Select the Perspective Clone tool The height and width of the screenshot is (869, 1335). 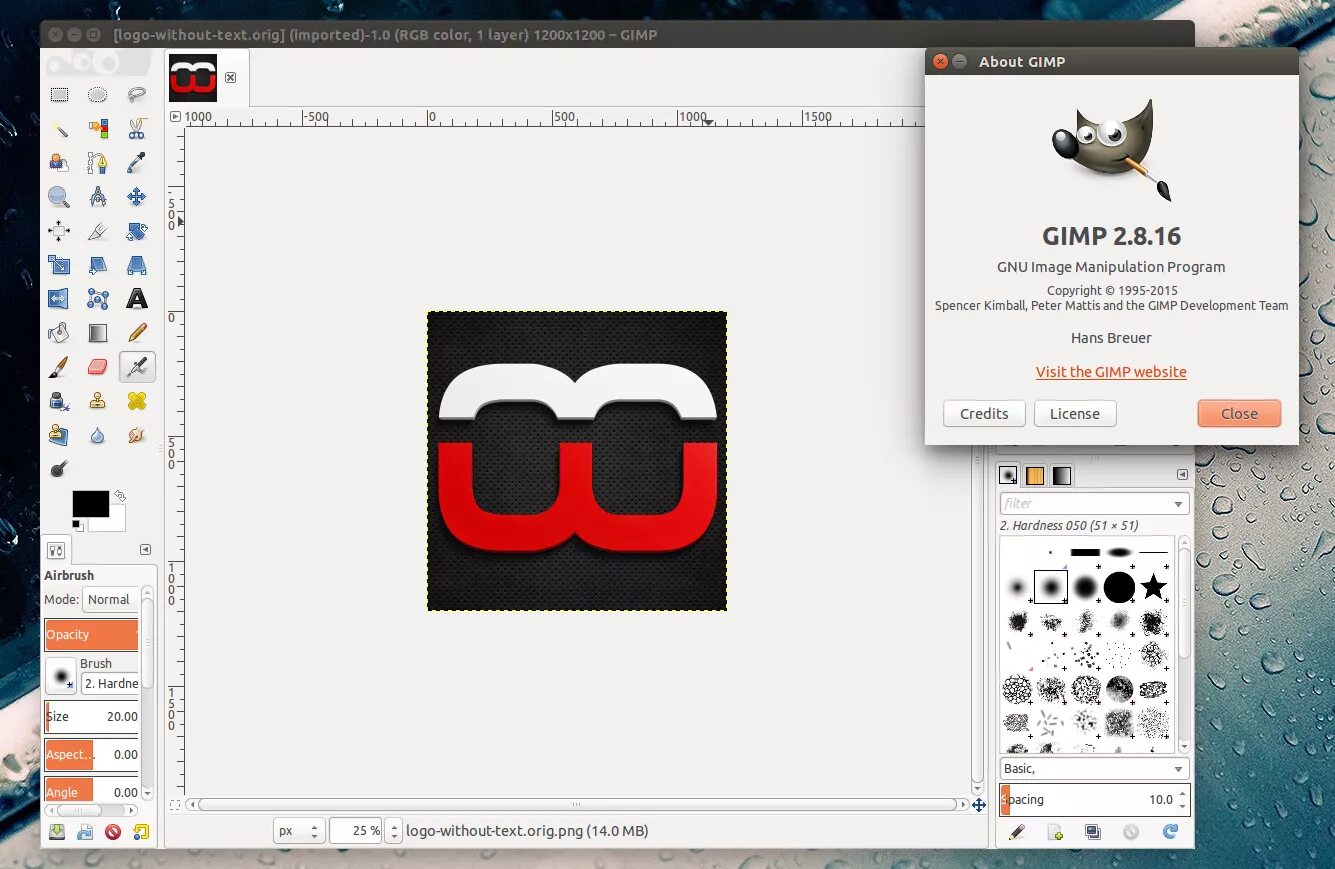click(59, 435)
